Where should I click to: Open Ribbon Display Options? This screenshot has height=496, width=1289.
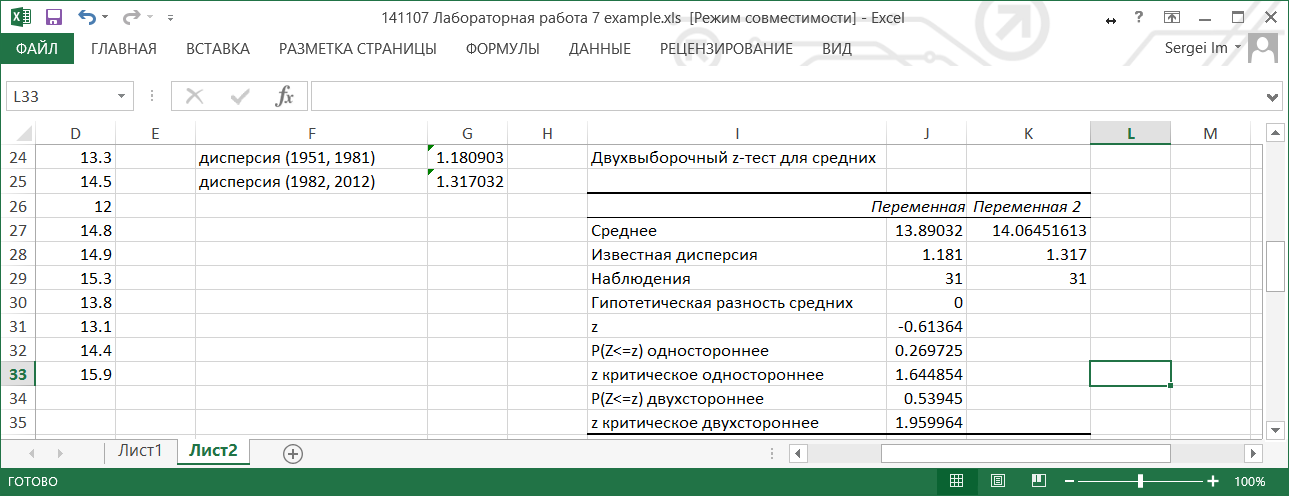1171,17
